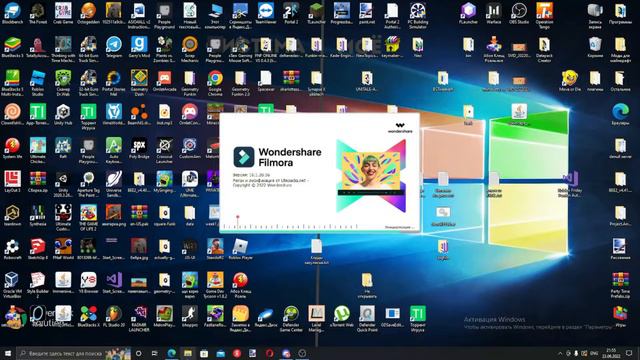This screenshot has width=640, height=360.
Task: Select the Recycle Bin (Корзина) icon
Action: click(595, 47)
